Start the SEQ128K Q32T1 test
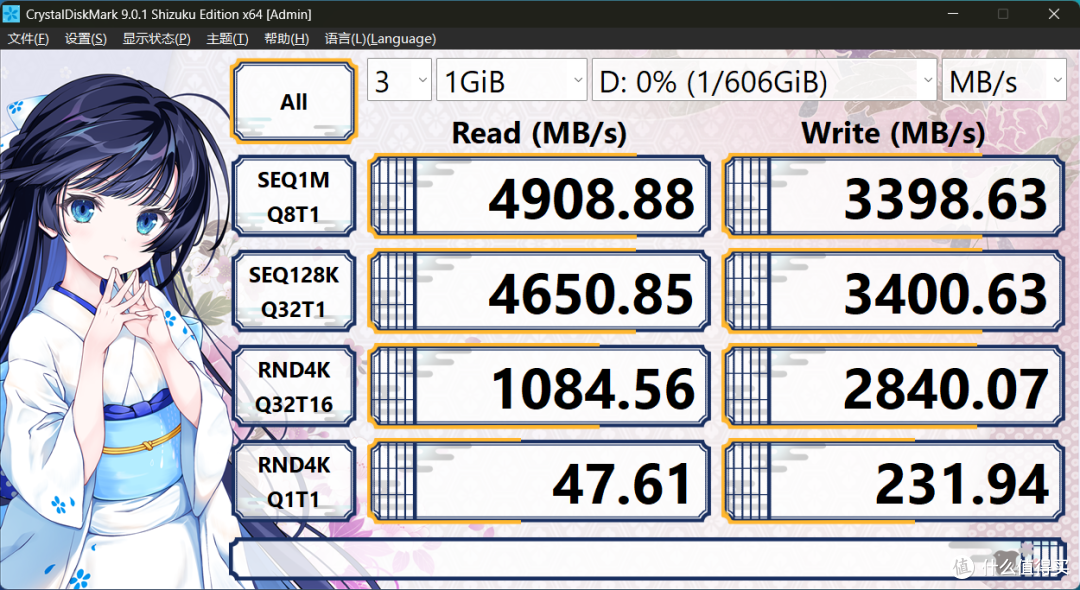 coord(294,292)
